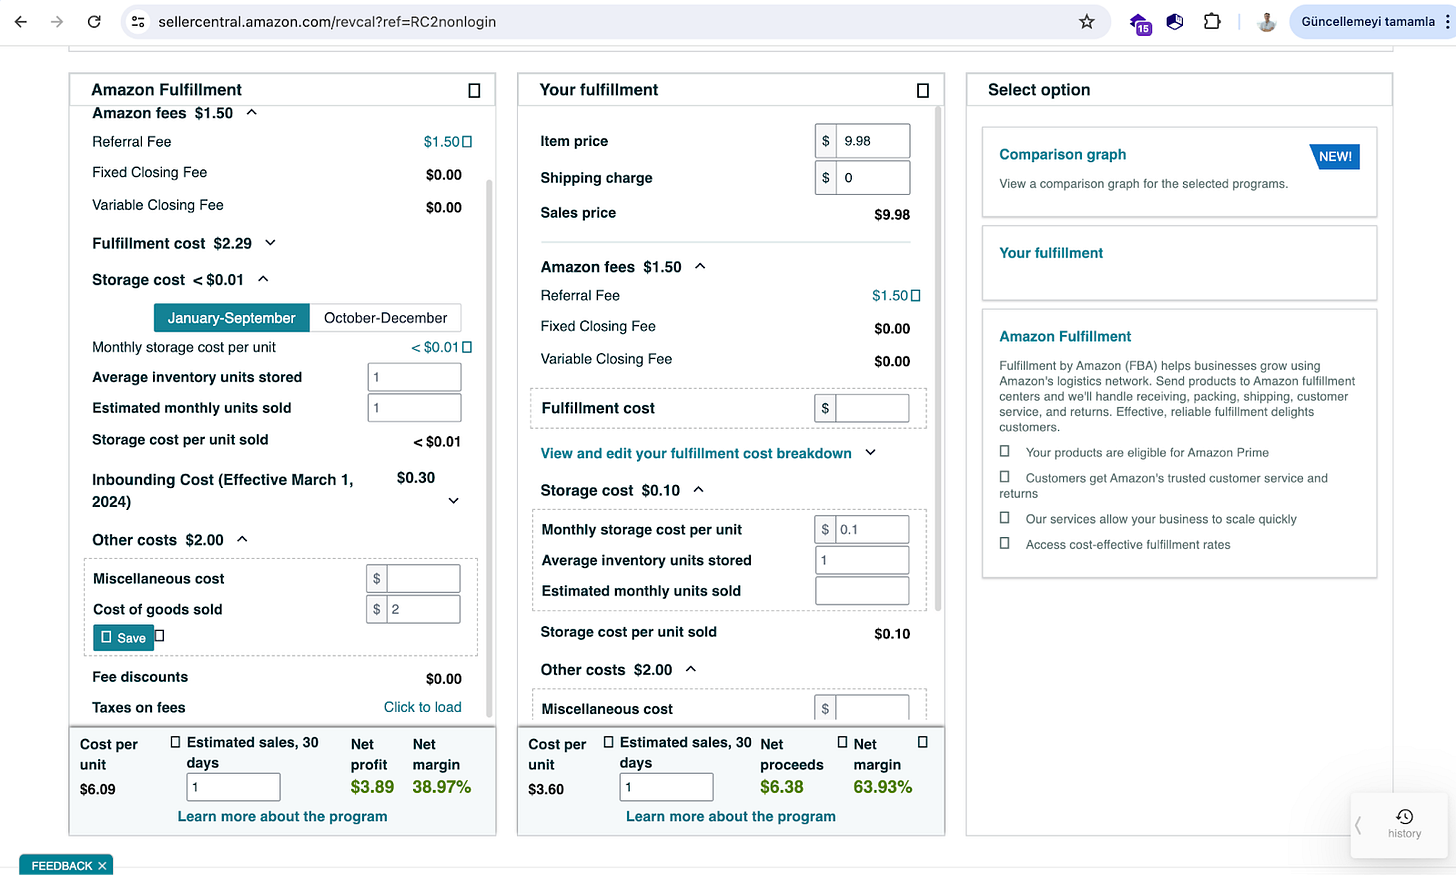Screen dimensions: 1456x875
Task: Select the Comparison graph option
Action: [1179, 171]
